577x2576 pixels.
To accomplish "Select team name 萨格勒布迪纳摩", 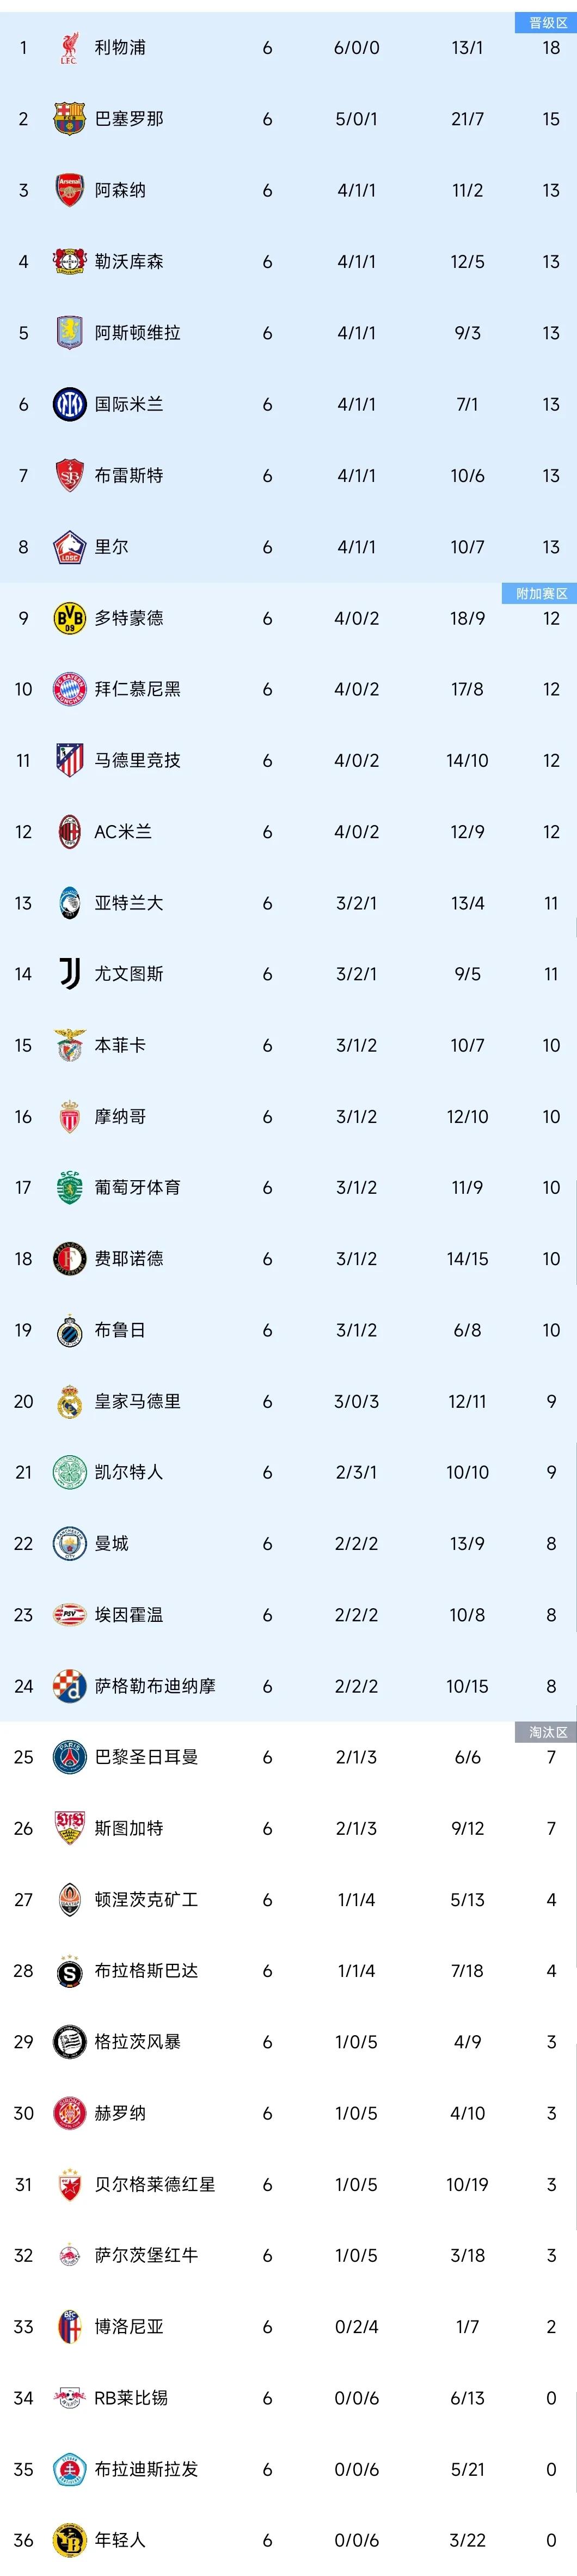I will [x=155, y=1686].
